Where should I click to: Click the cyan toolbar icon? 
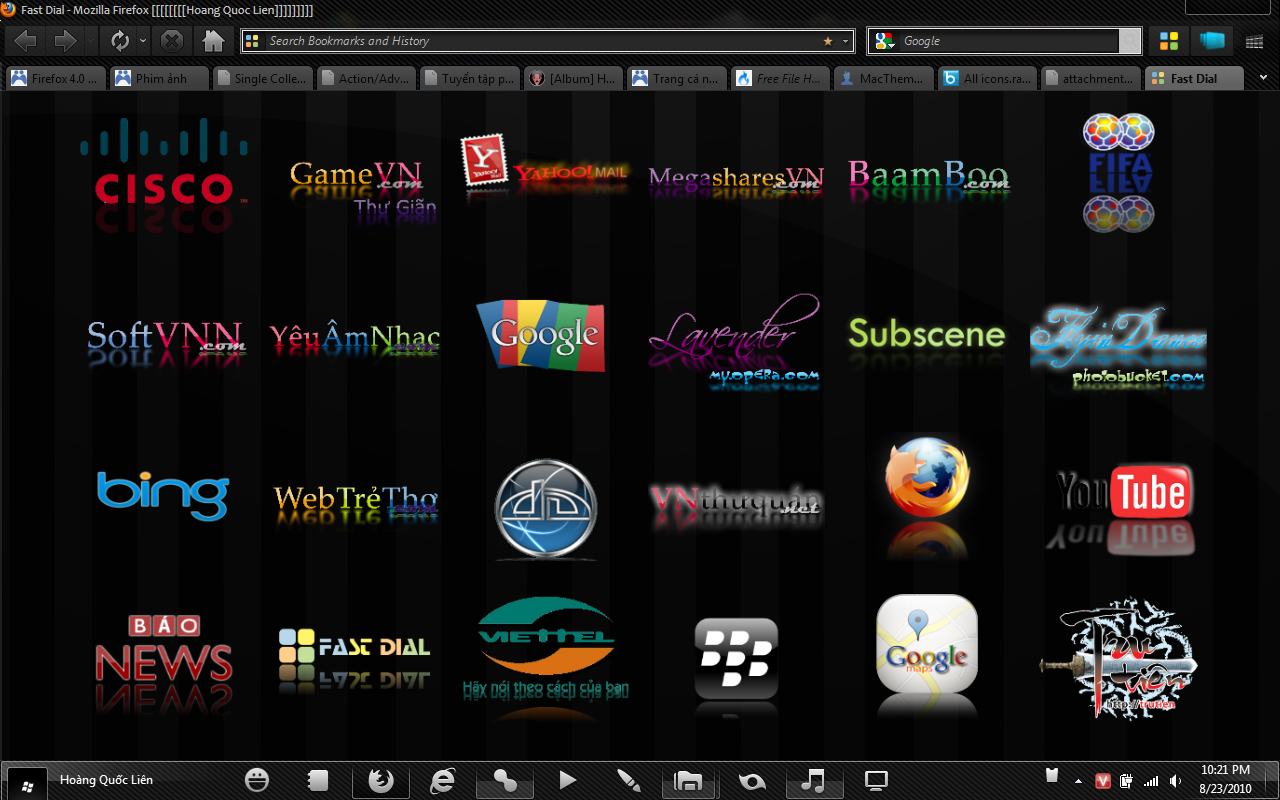pyautogui.click(x=1212, y=41)
